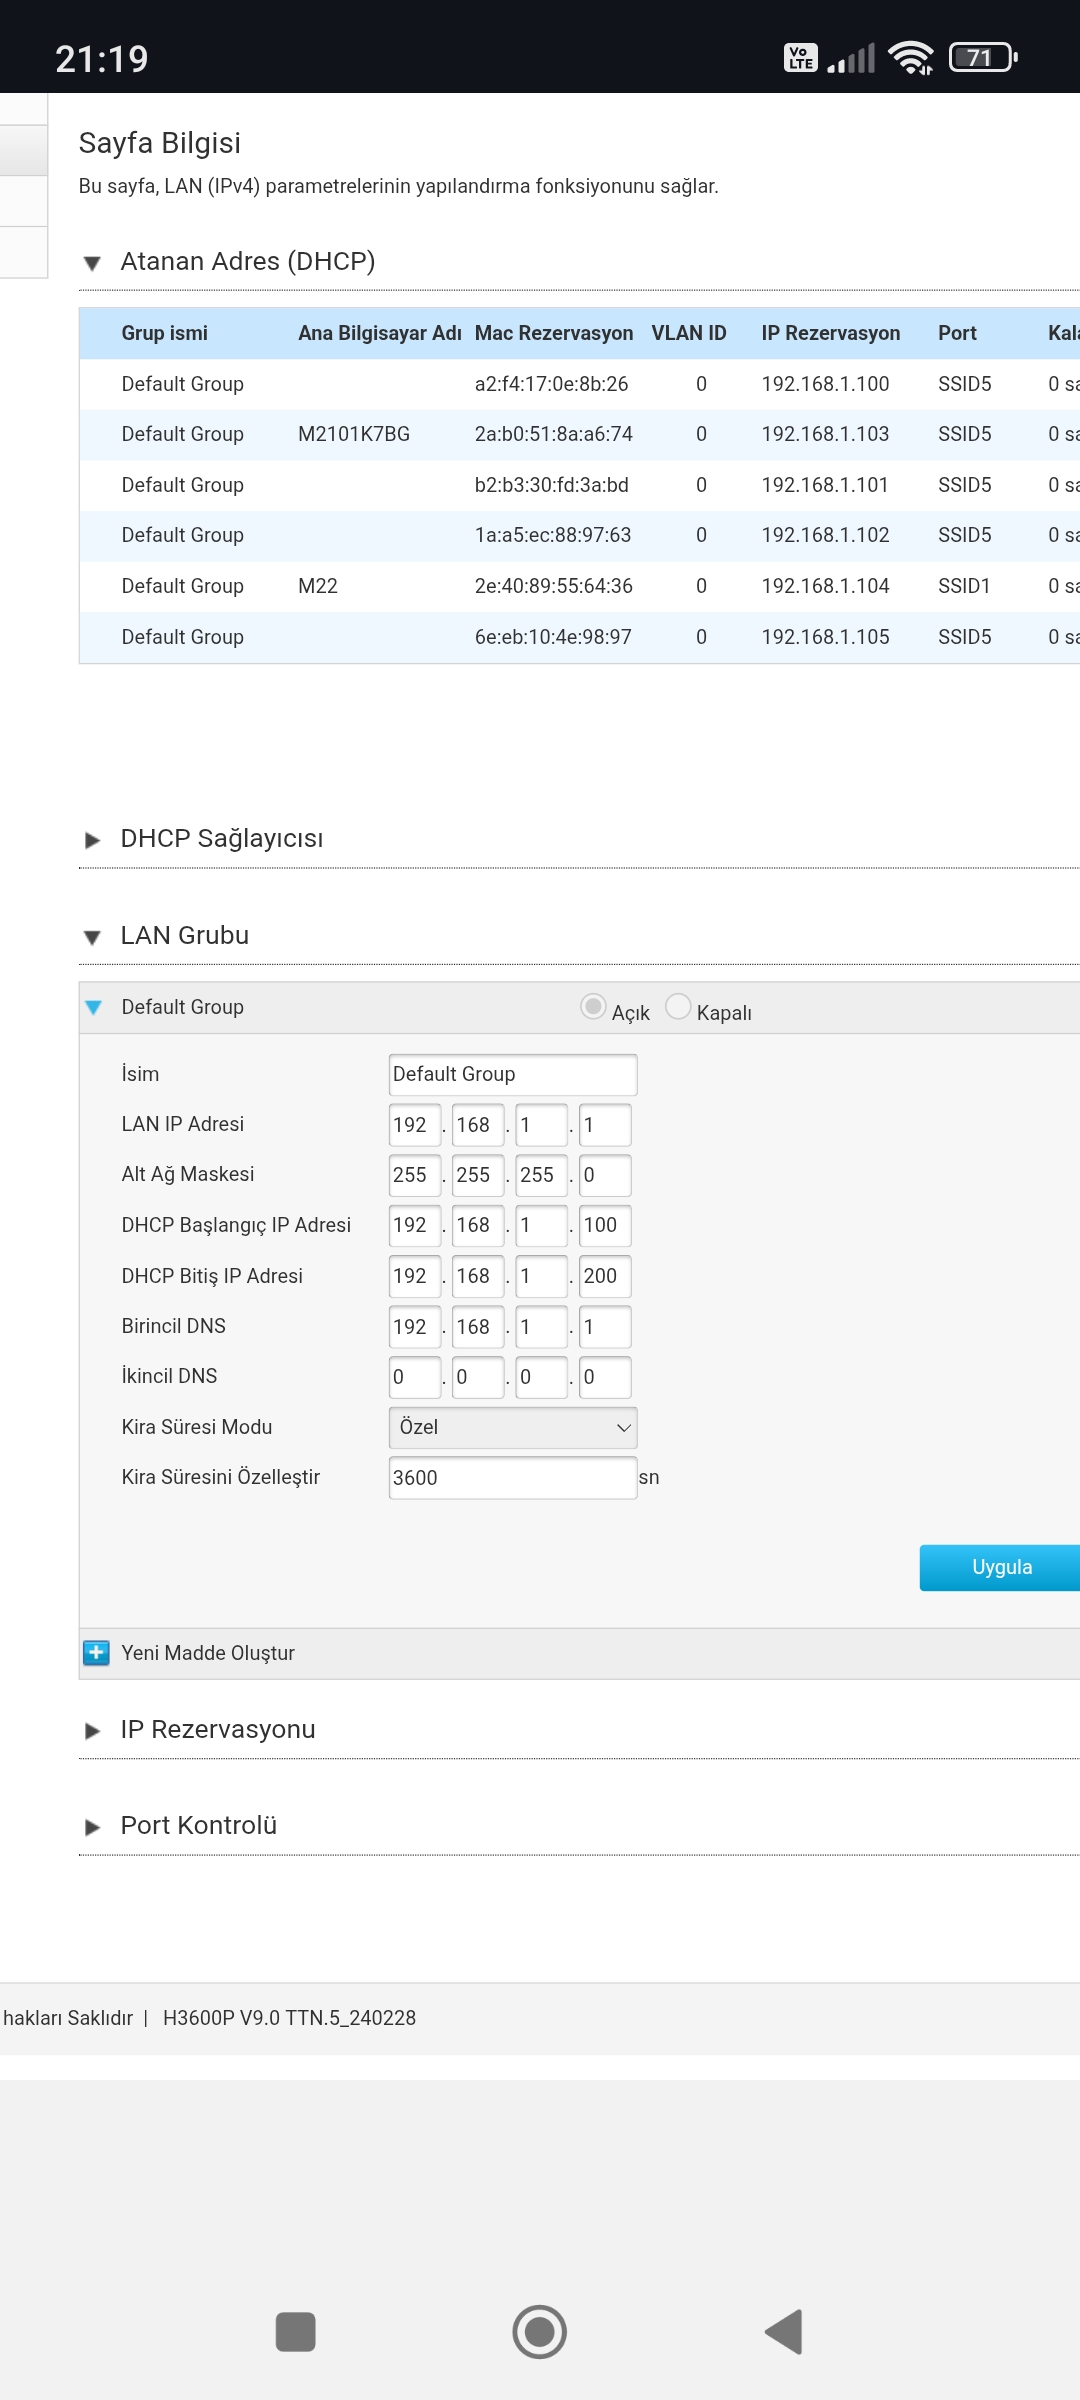Tap the battery indicator showing 71

983,58
